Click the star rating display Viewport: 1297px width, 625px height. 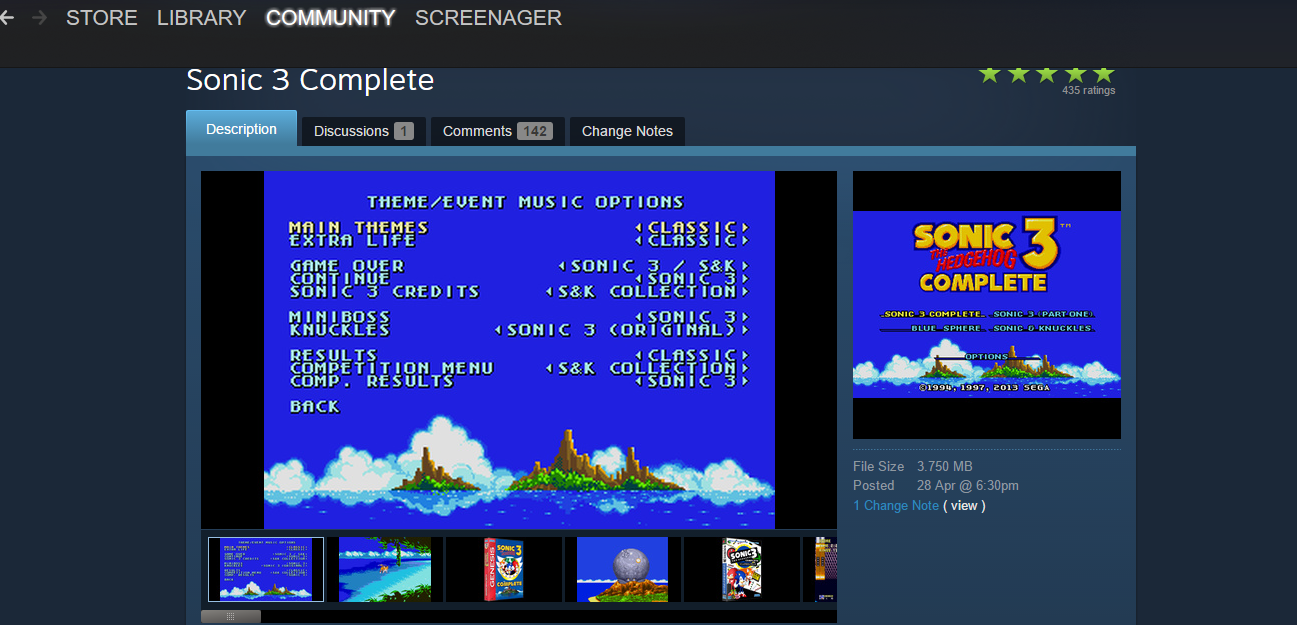pyautogui.click(x=1046, y=74)
